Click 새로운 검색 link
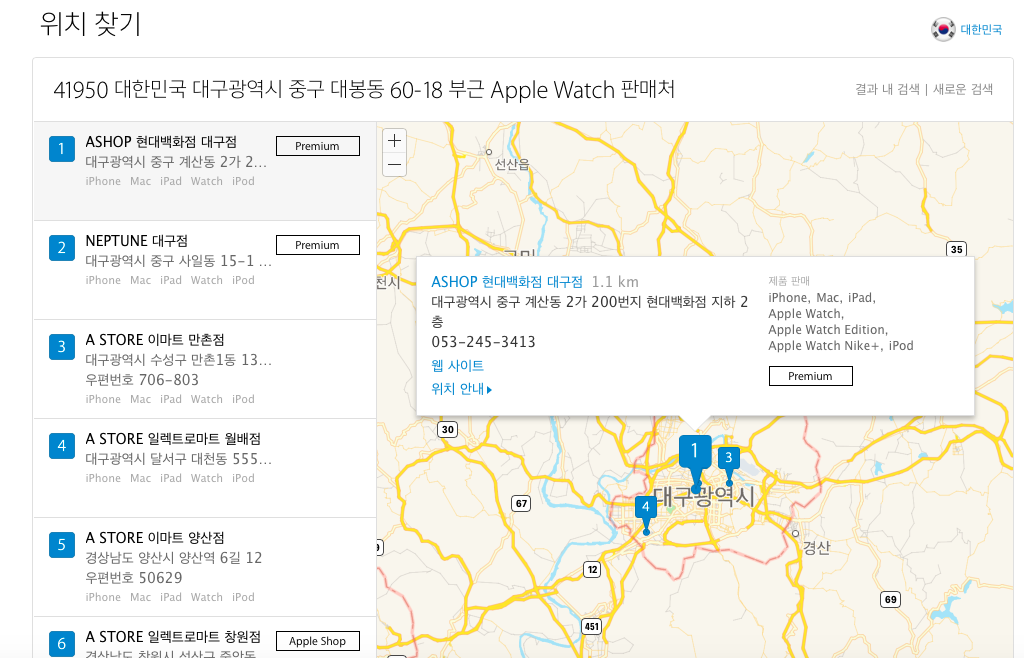The height and width of the screenshot is (658, 1024). [x=963, y=89]
